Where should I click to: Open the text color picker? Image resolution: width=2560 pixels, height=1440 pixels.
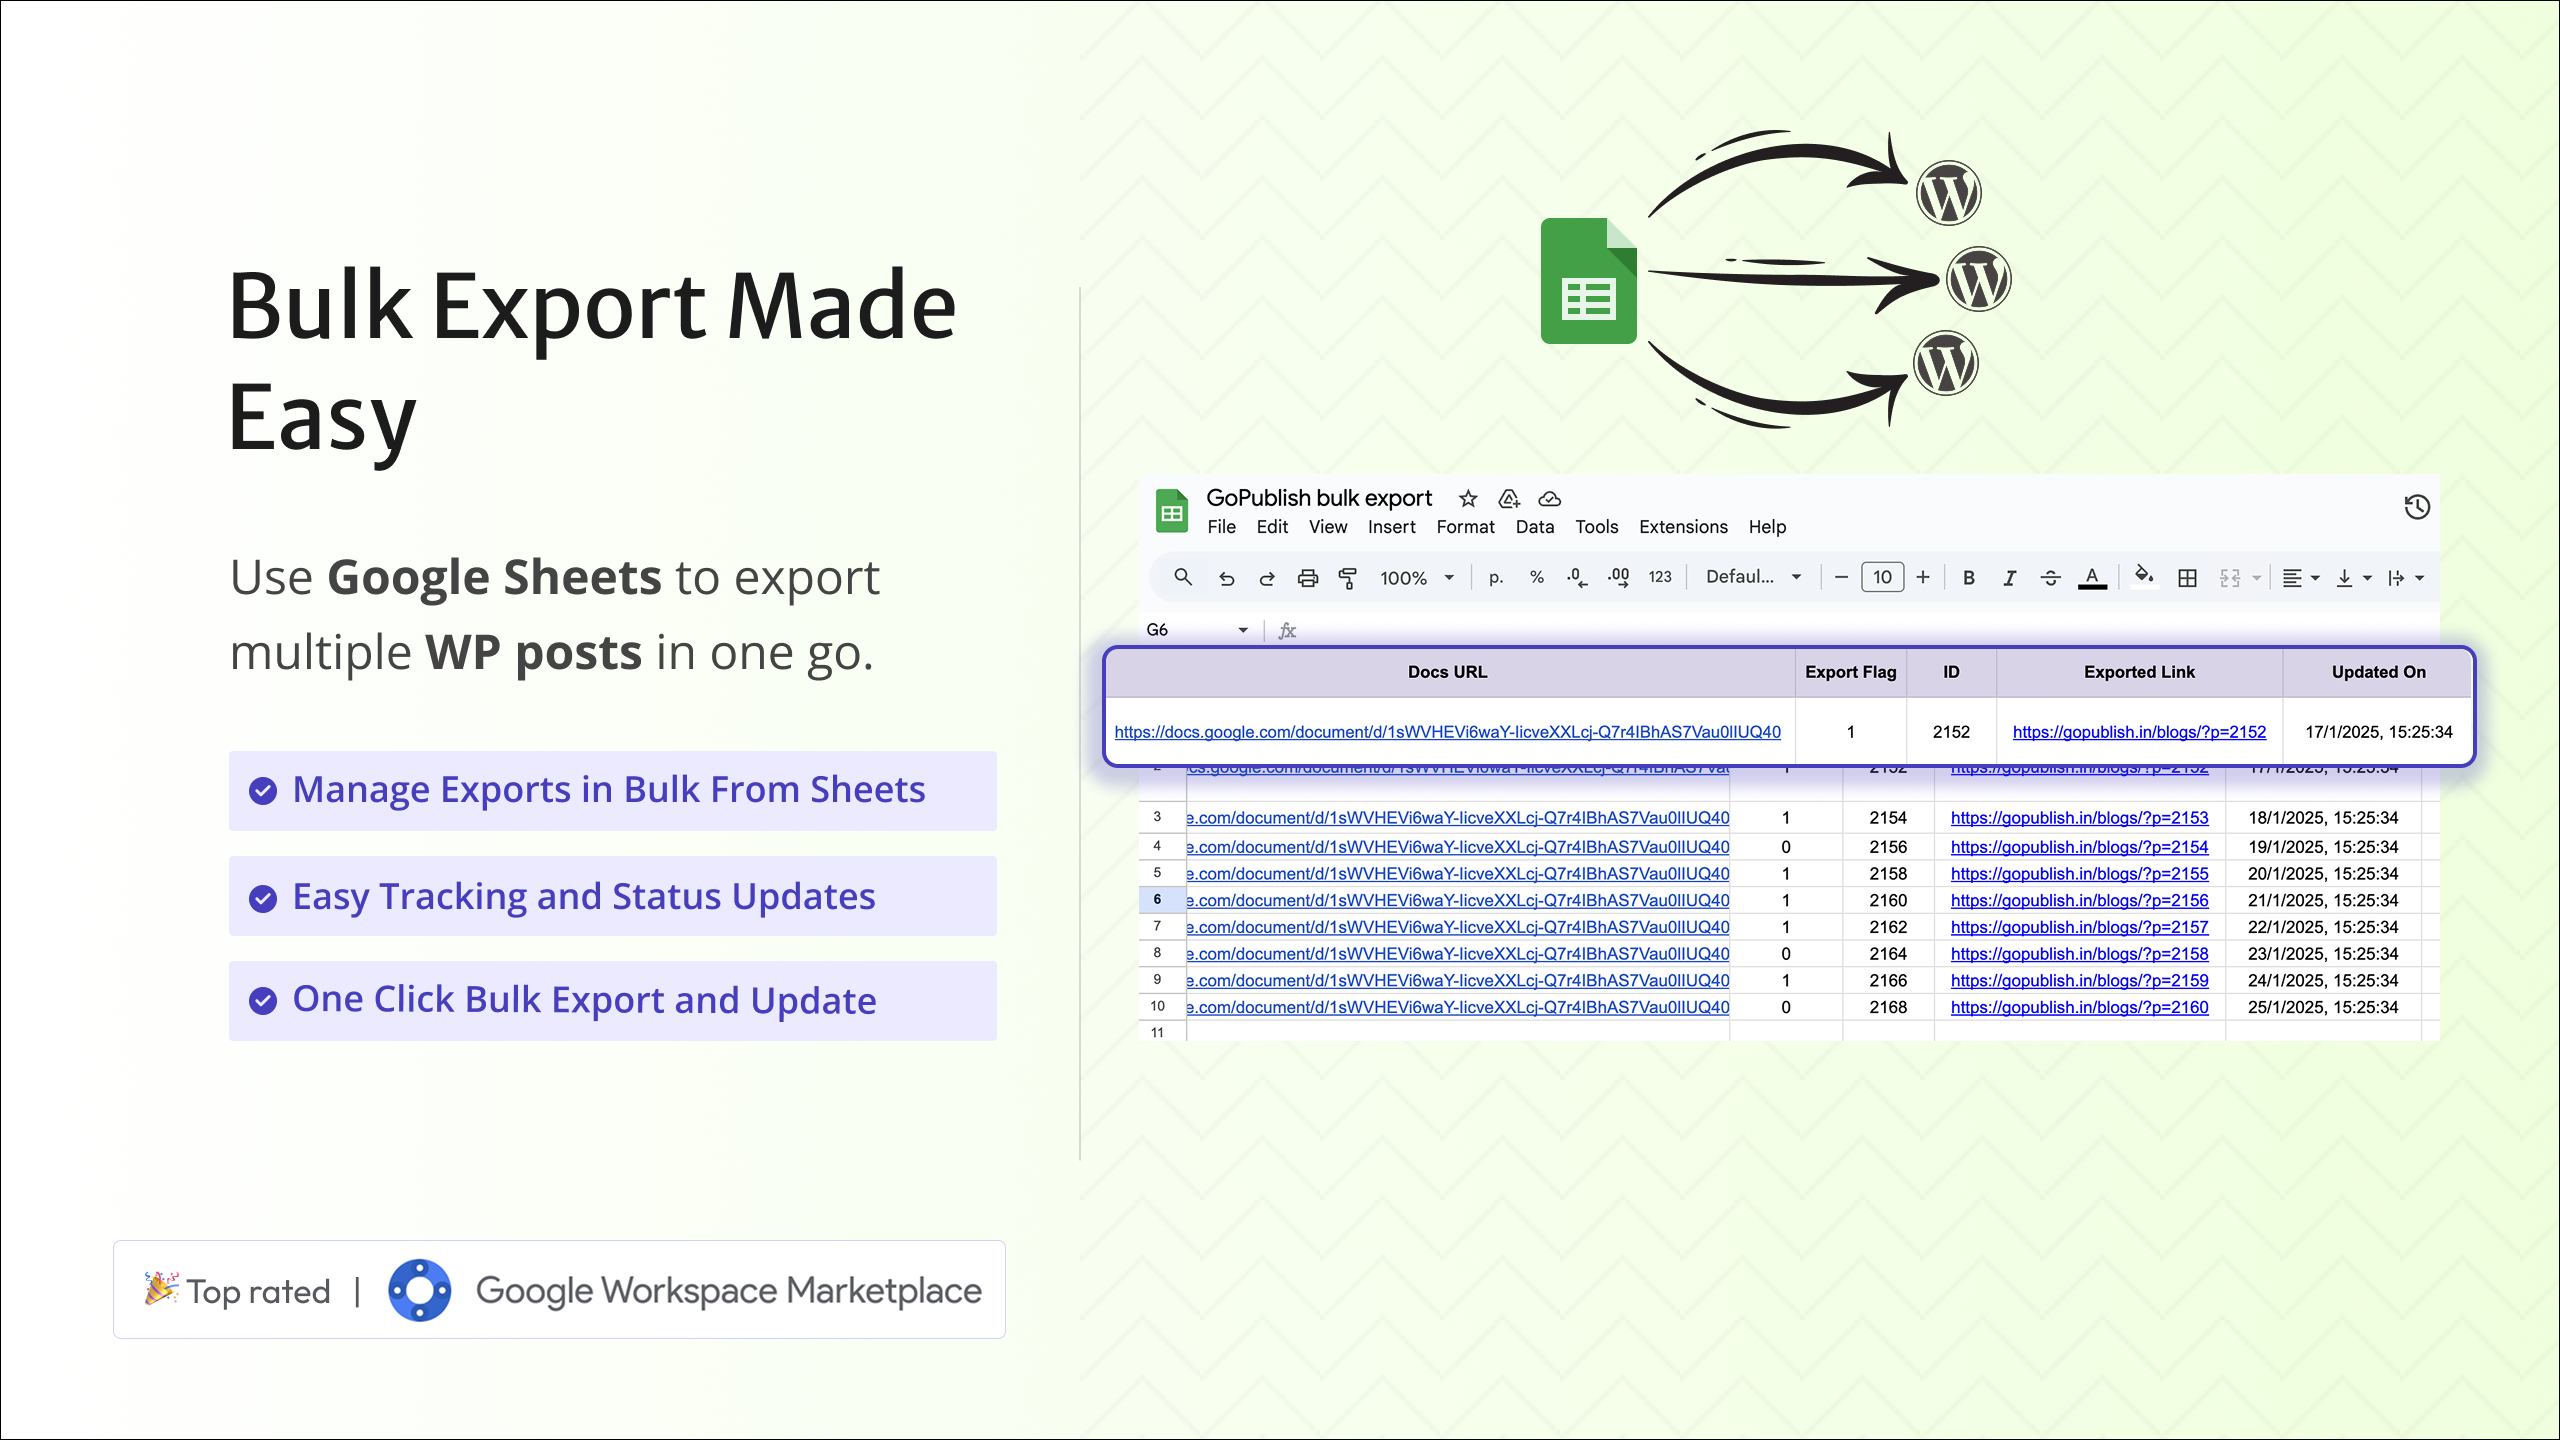pyautogui.click(x=2092, y=577)
